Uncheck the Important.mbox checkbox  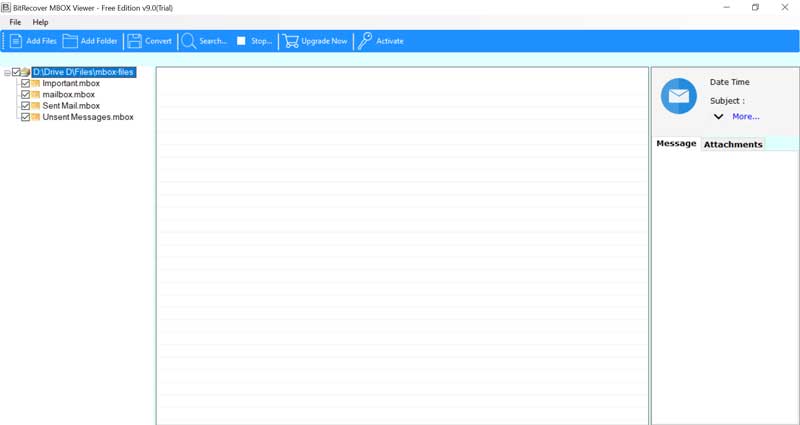pos(26,84)
